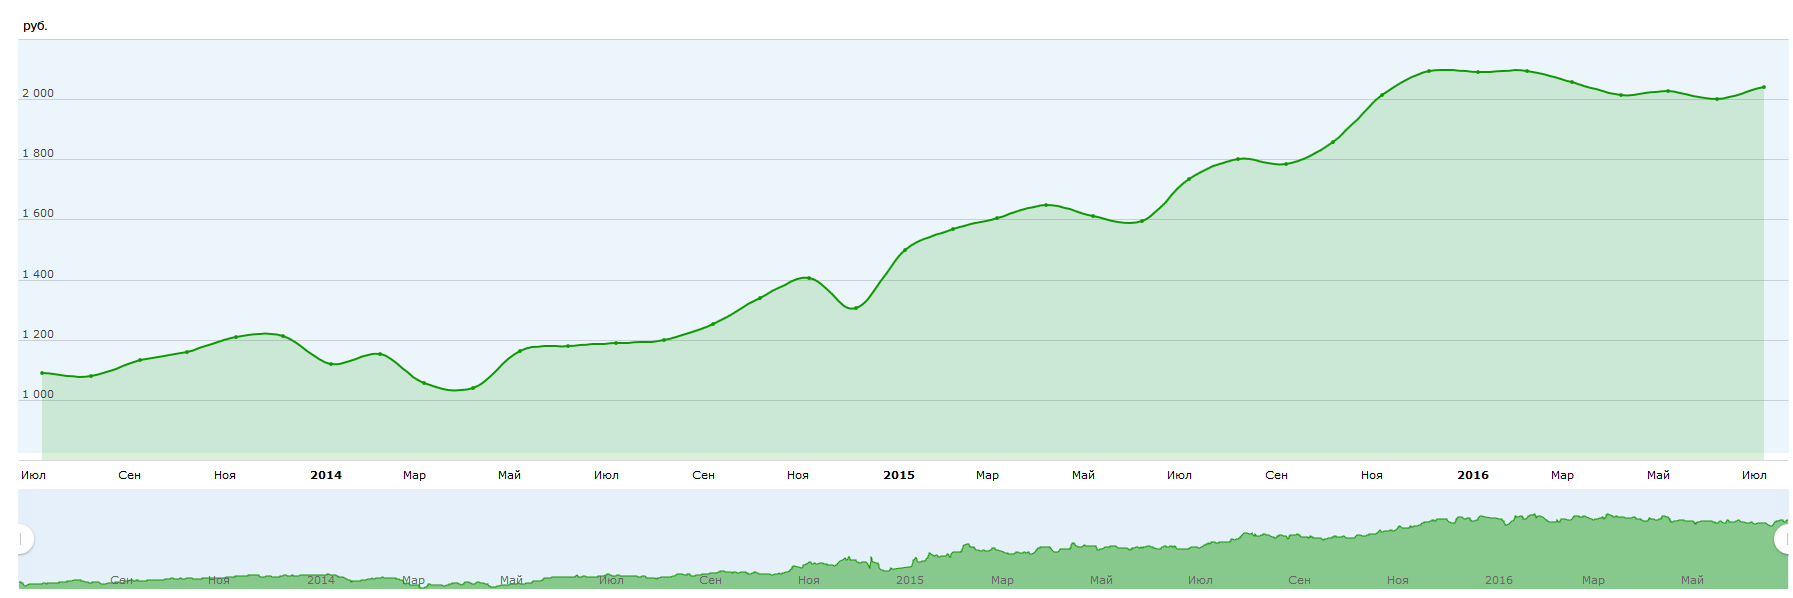Click the 2014 label in the bottom navigator
The image size is (1793, 598).
pyautogui.click(x=321, y=580)
